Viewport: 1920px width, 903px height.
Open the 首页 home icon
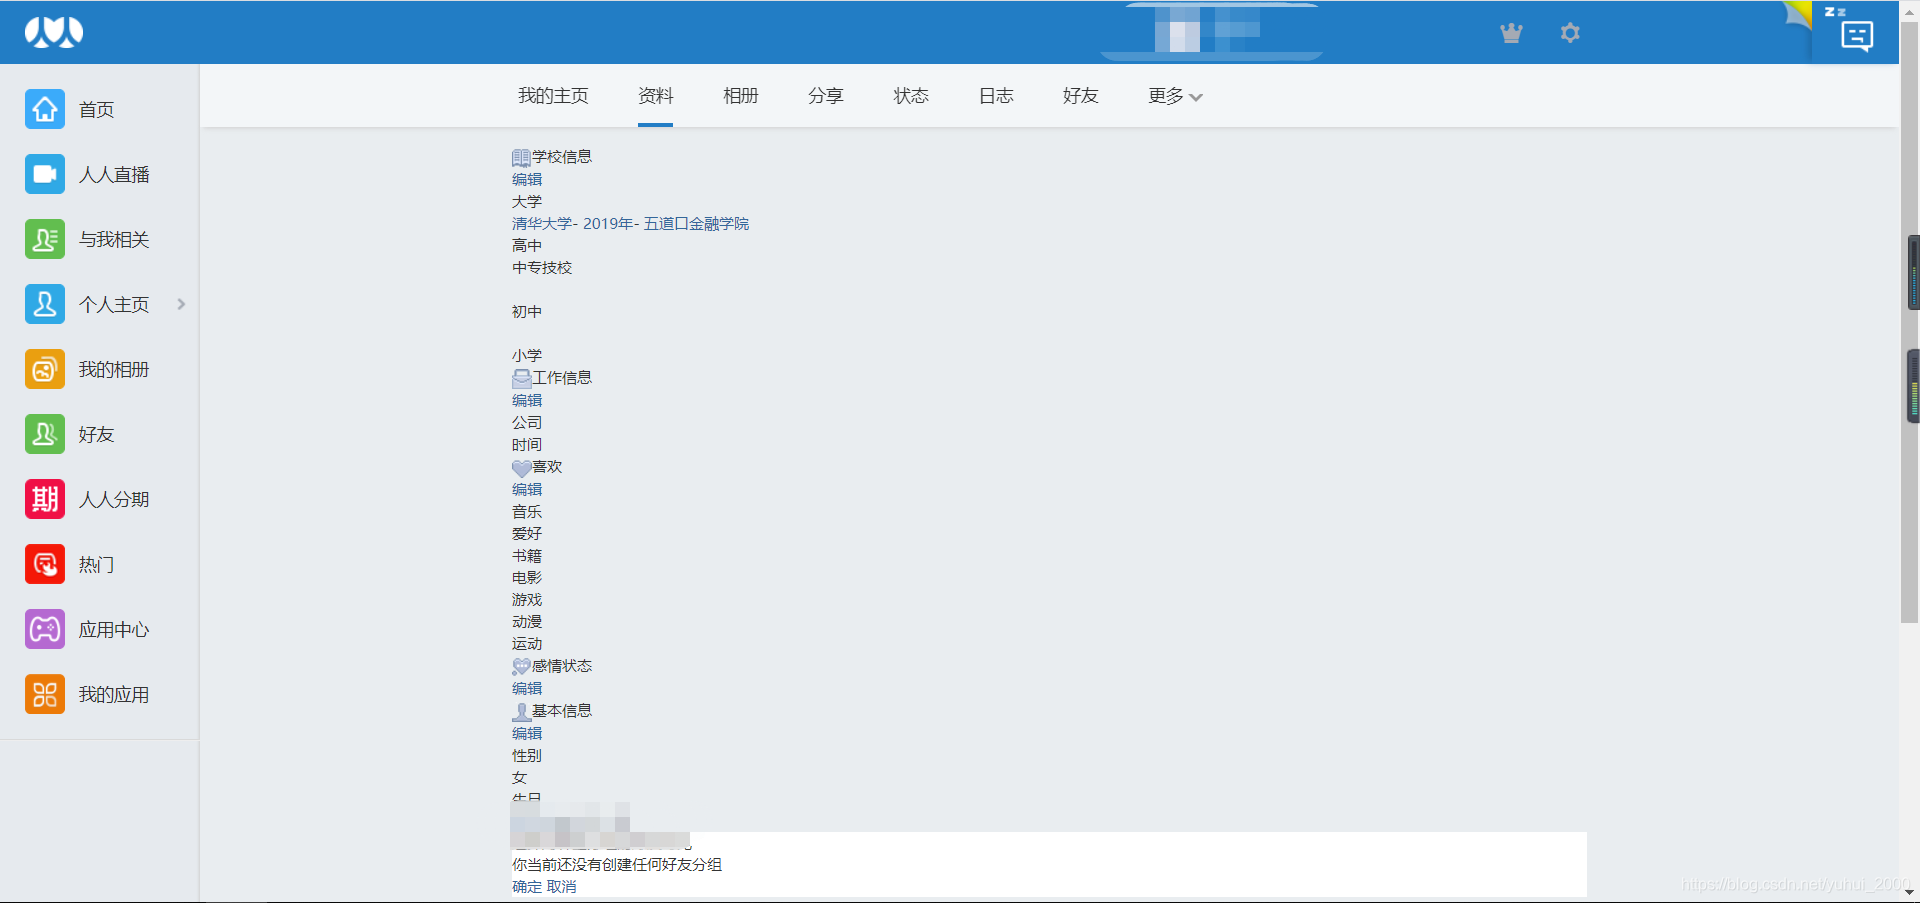click(45, 109)
